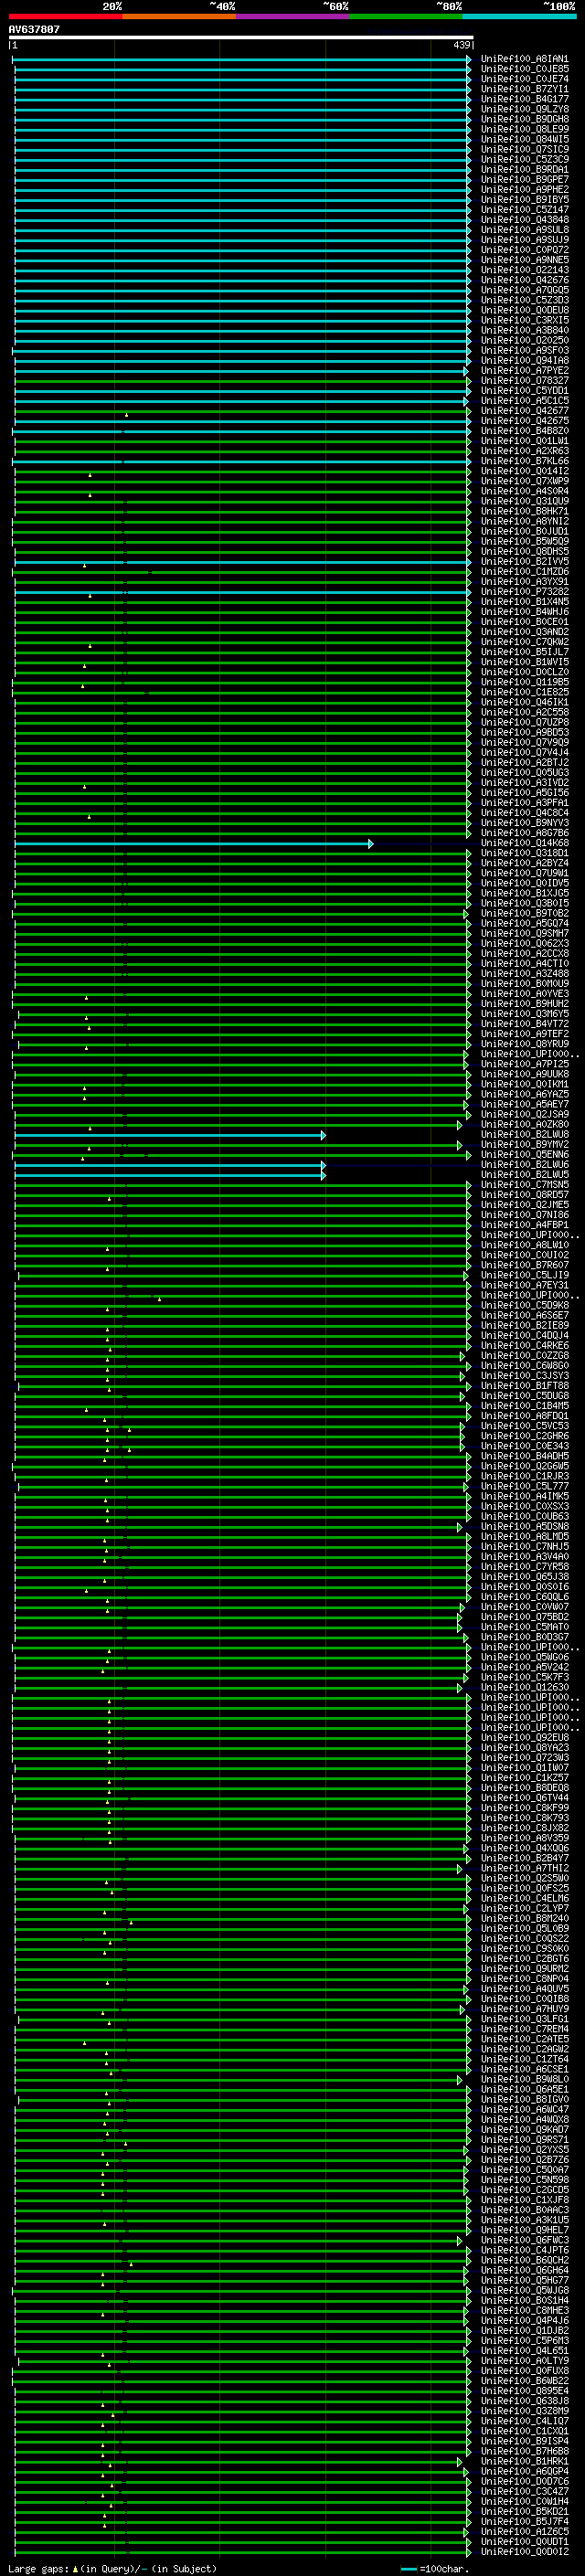Open hit UniRef100_A3Z488
The height and width of the screenshot is (2576, 585).
click(524, 973)
